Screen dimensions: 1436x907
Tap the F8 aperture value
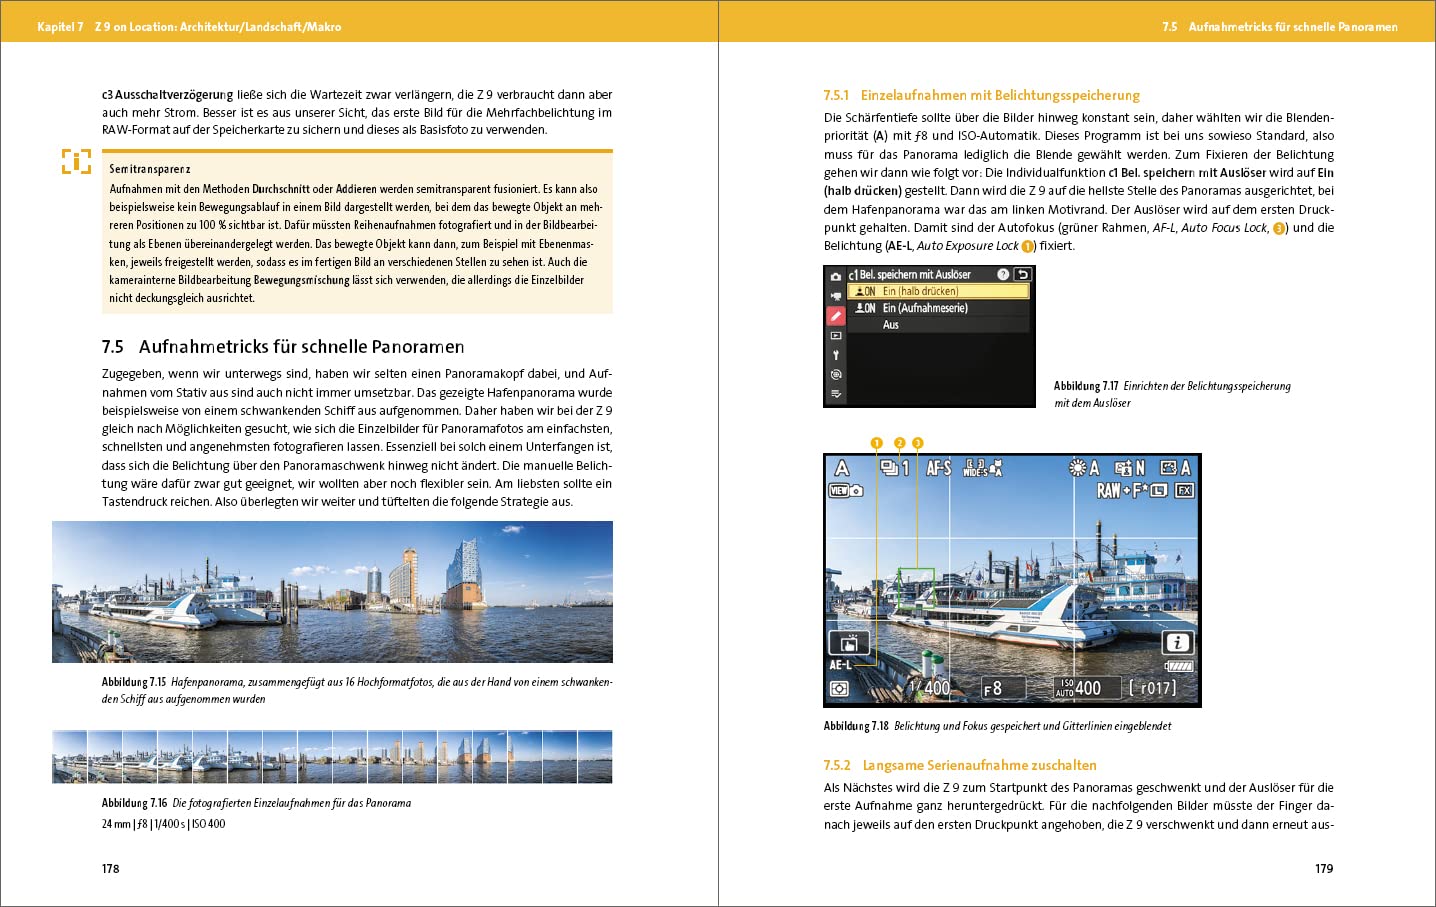pyautogui.click(x=992, y=688)
